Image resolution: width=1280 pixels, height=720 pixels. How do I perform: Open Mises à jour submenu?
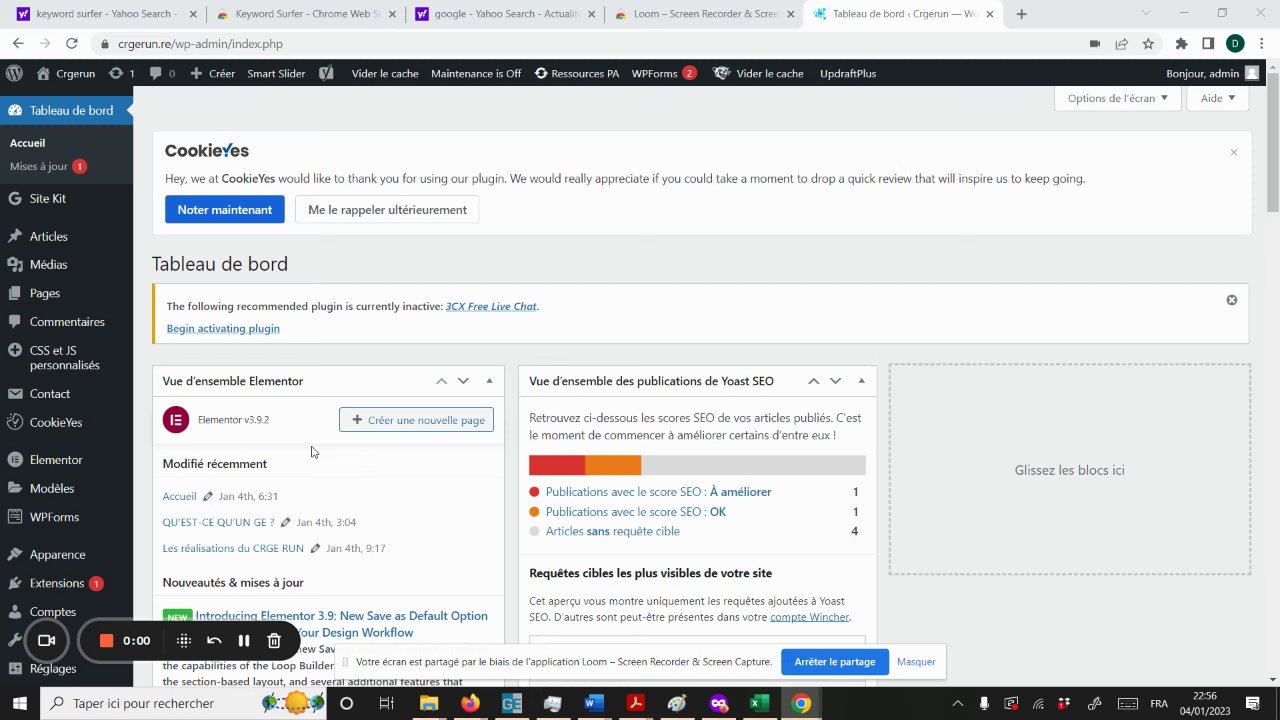pyautogui.click(x=48, y=166)
